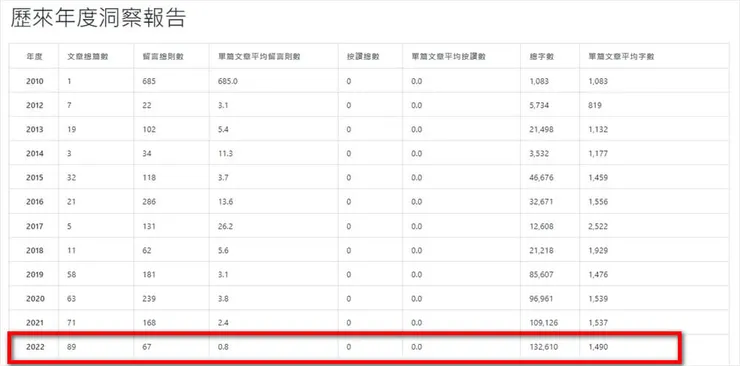This screenshot has width=740, height=366.
Task: Select the year cell 2012
Action: [34, 105]
